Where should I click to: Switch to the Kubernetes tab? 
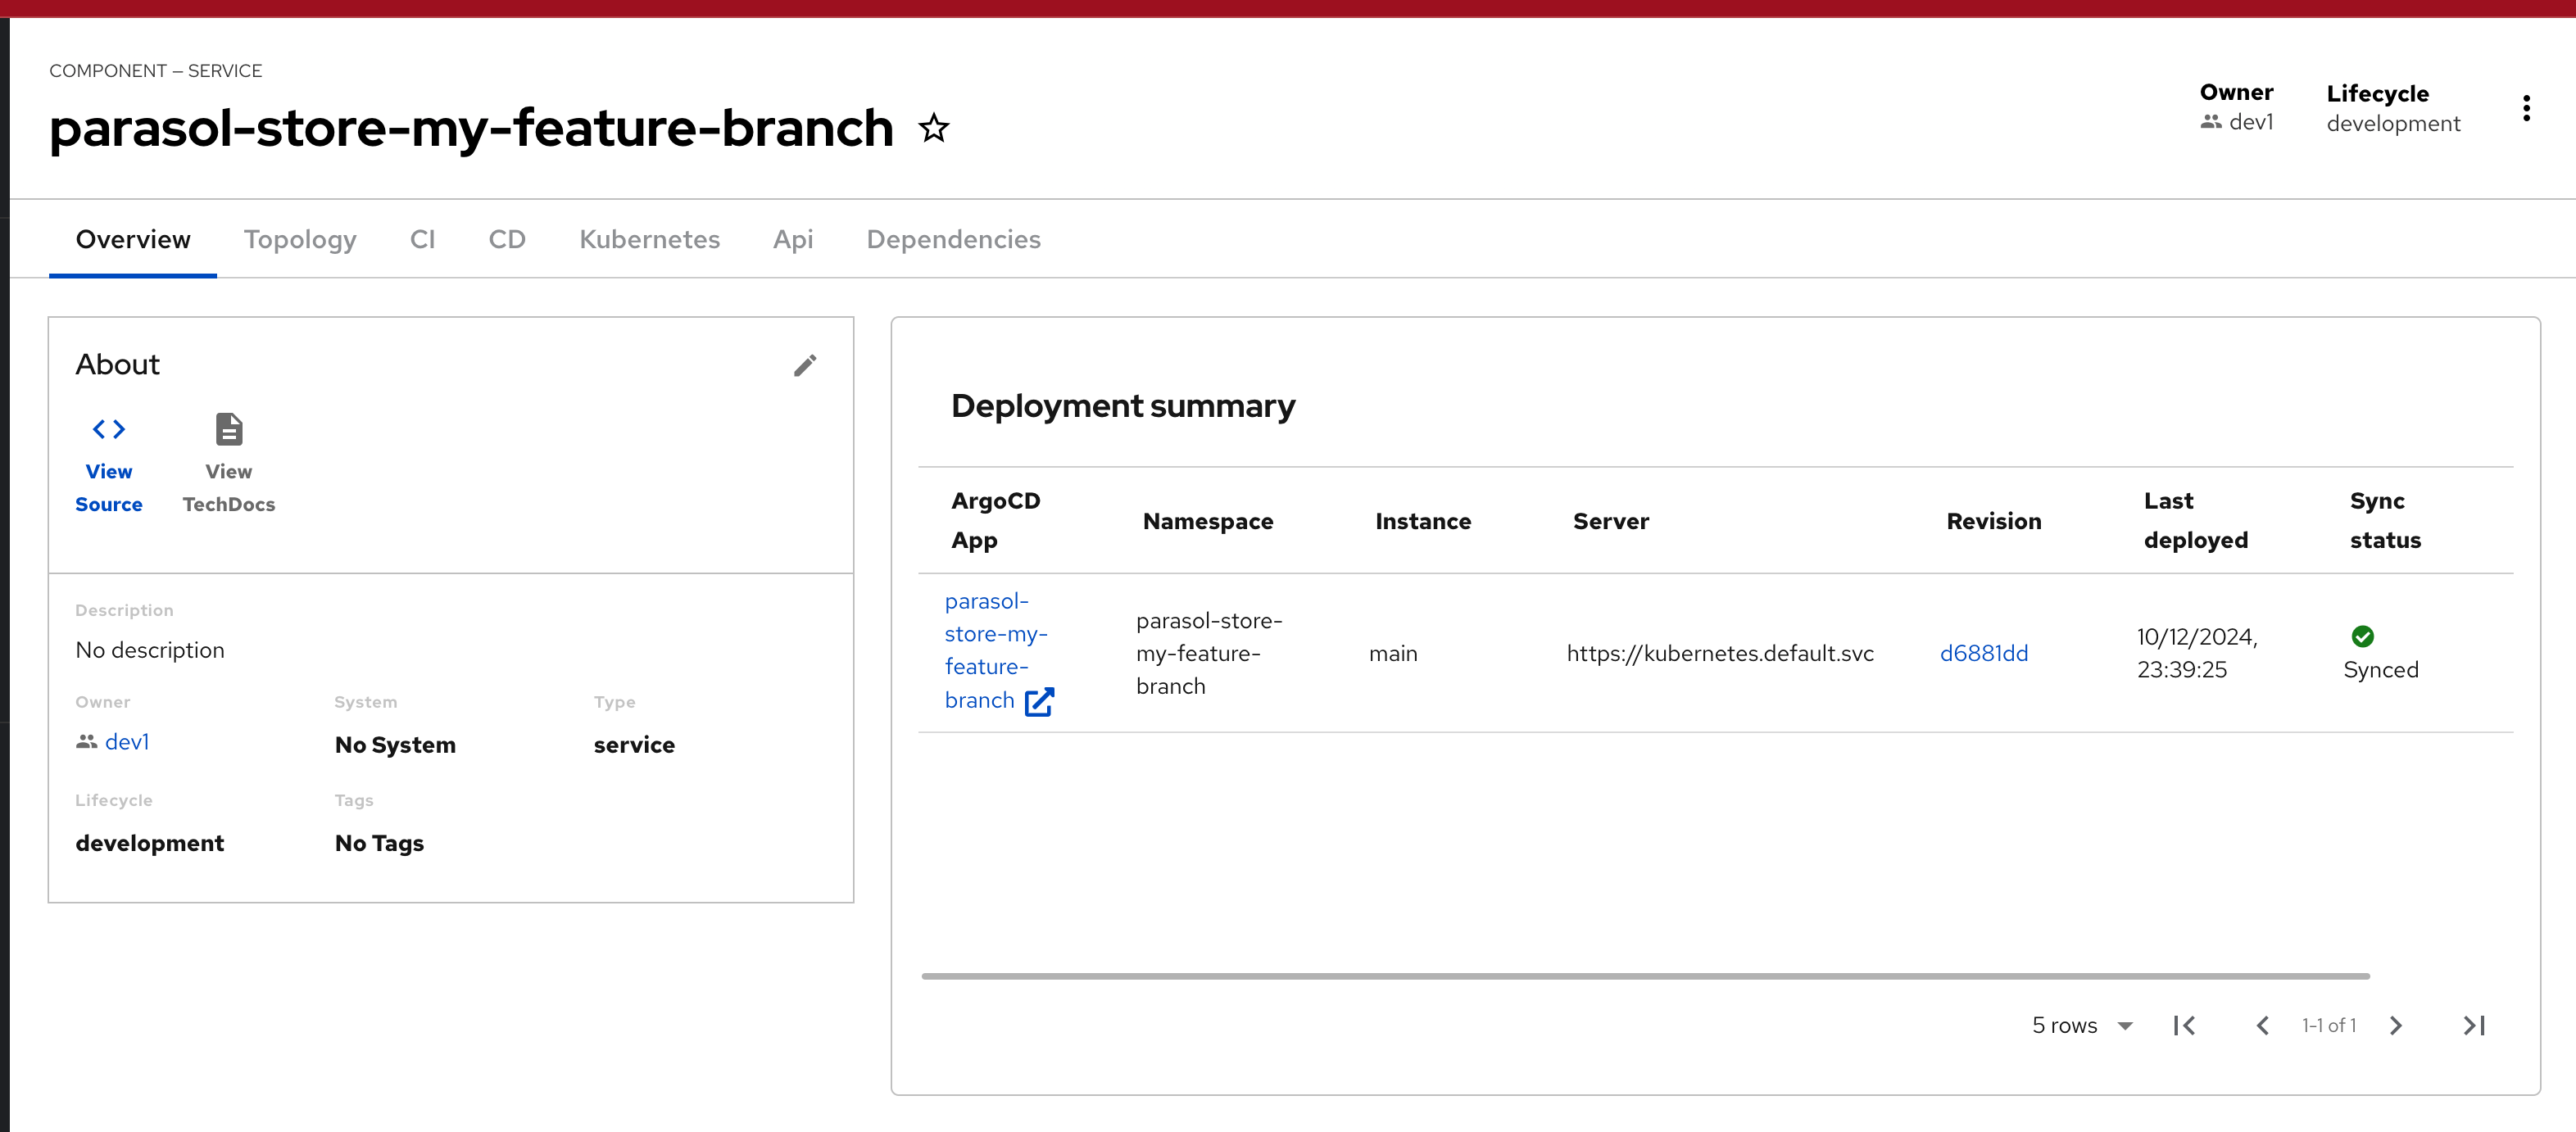click(650, 239)
